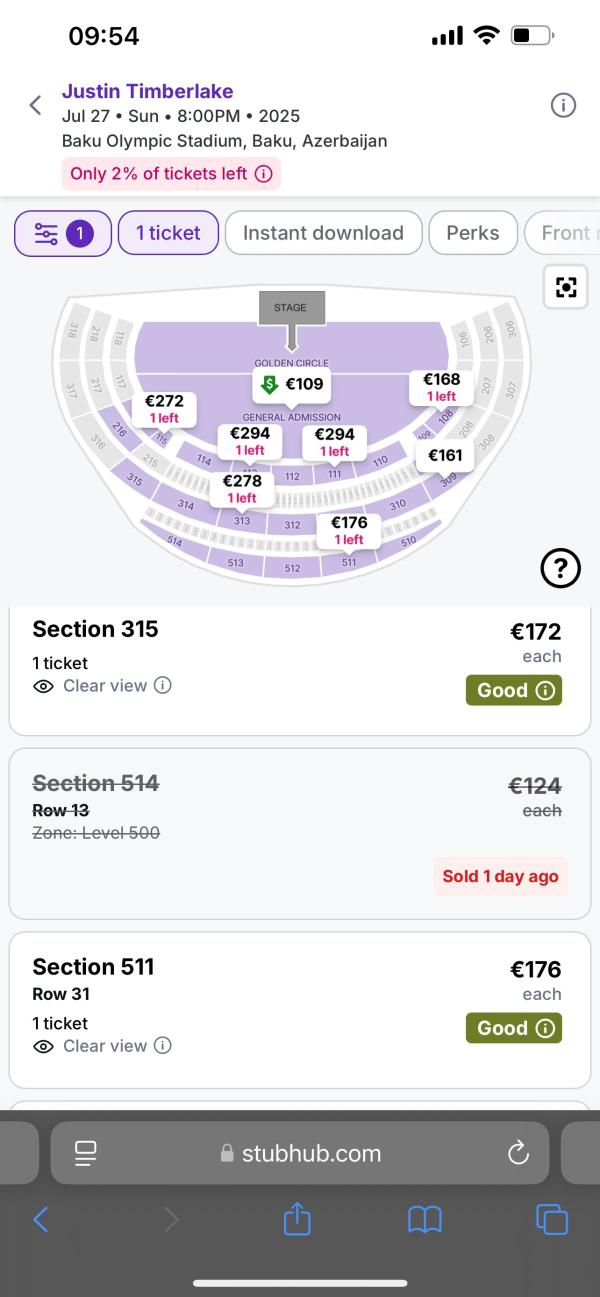Open the question mark help button
This screenshot has width=600, height=1297.
point(560,568)
